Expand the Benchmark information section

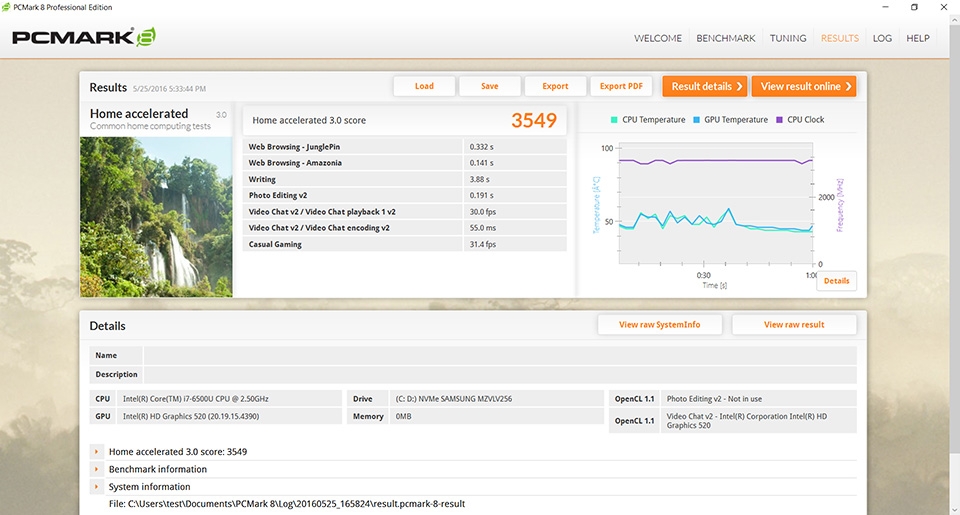tap(98, 469)
